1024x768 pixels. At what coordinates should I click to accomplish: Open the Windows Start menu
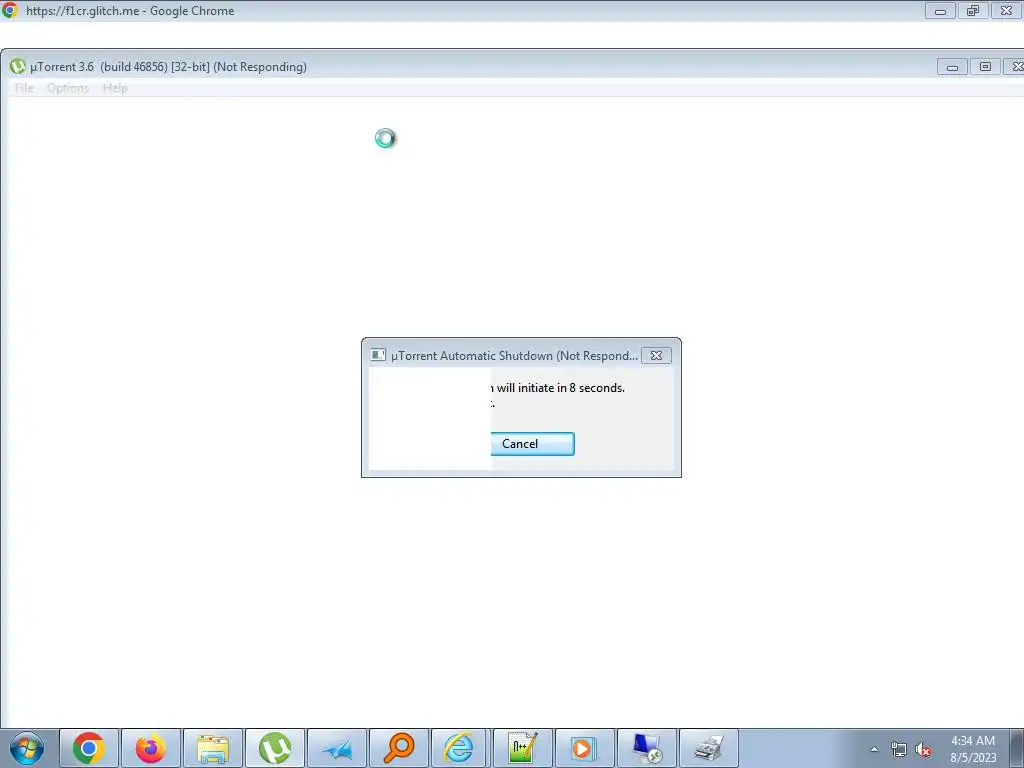click(27, 748)
